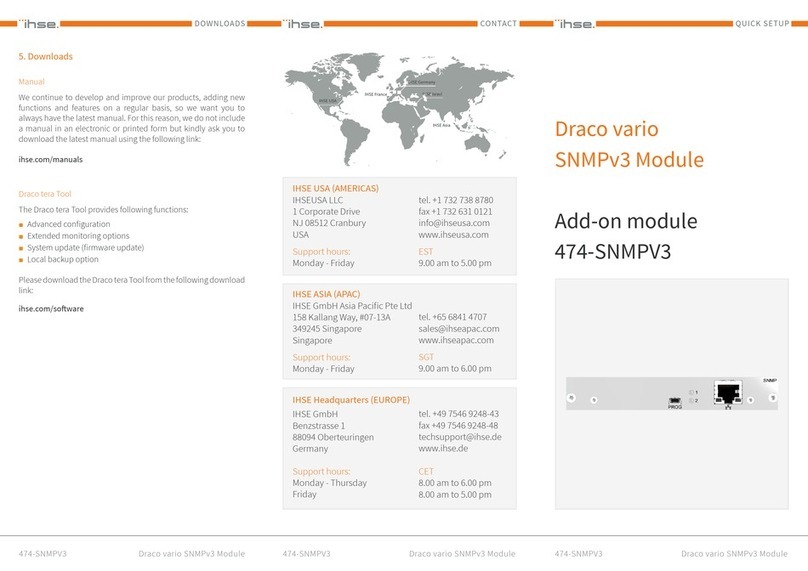Click the 'CET' time zone label
Viewport: 808px width, 571px height.
point(426,471)
